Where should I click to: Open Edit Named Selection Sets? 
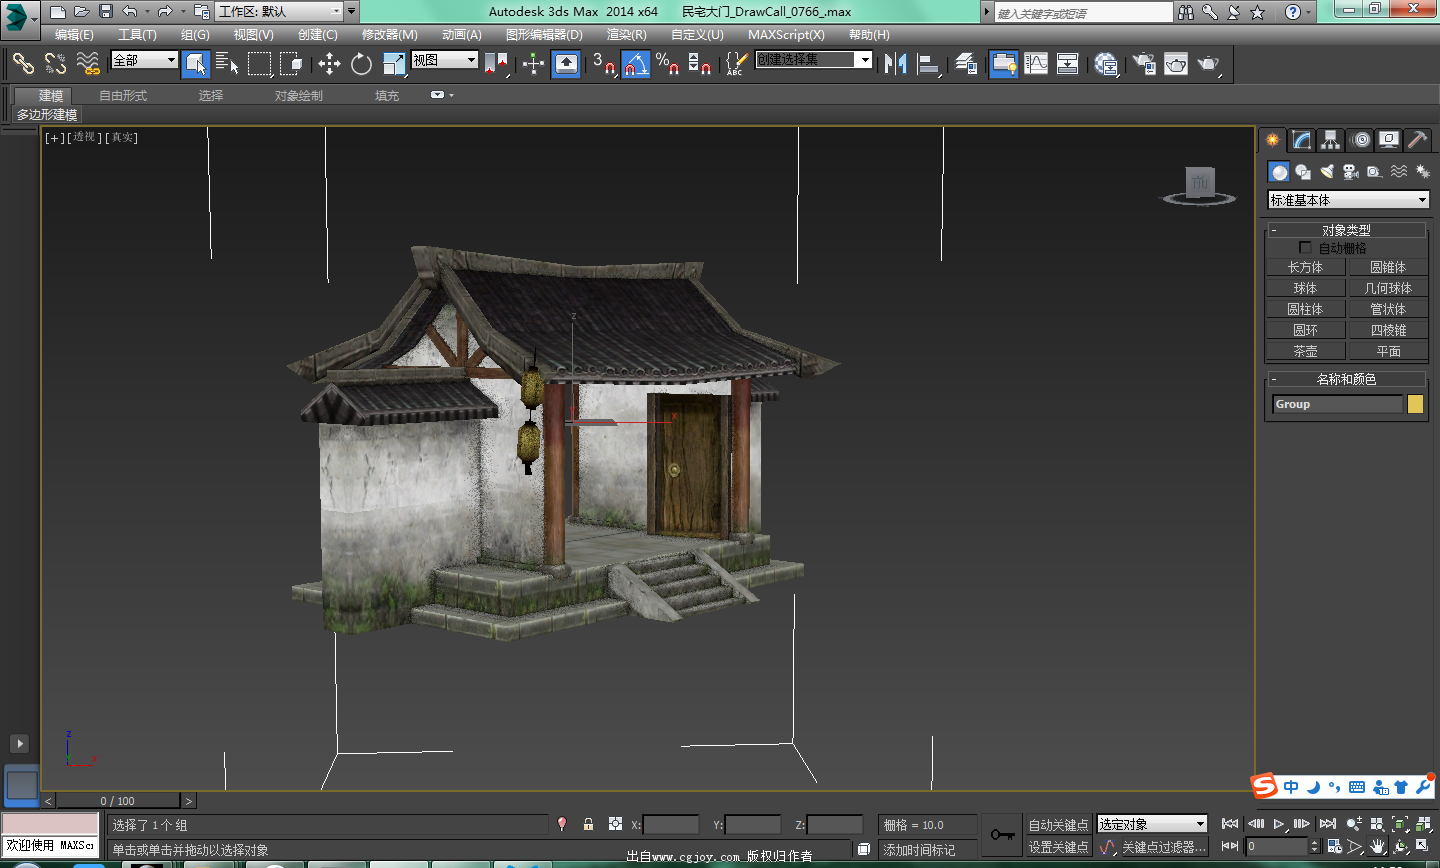pyautogui.click(x=736, y=64)
